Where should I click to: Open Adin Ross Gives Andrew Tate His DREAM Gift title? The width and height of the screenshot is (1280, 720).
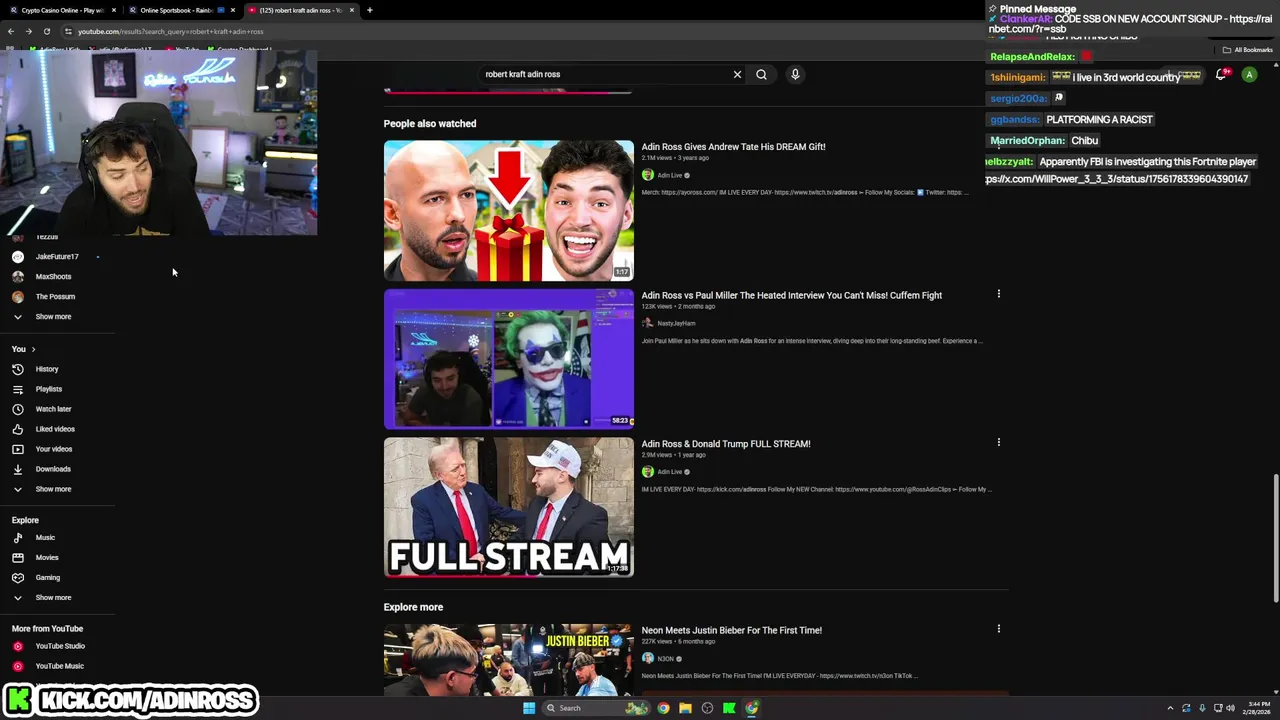[733, 147]
